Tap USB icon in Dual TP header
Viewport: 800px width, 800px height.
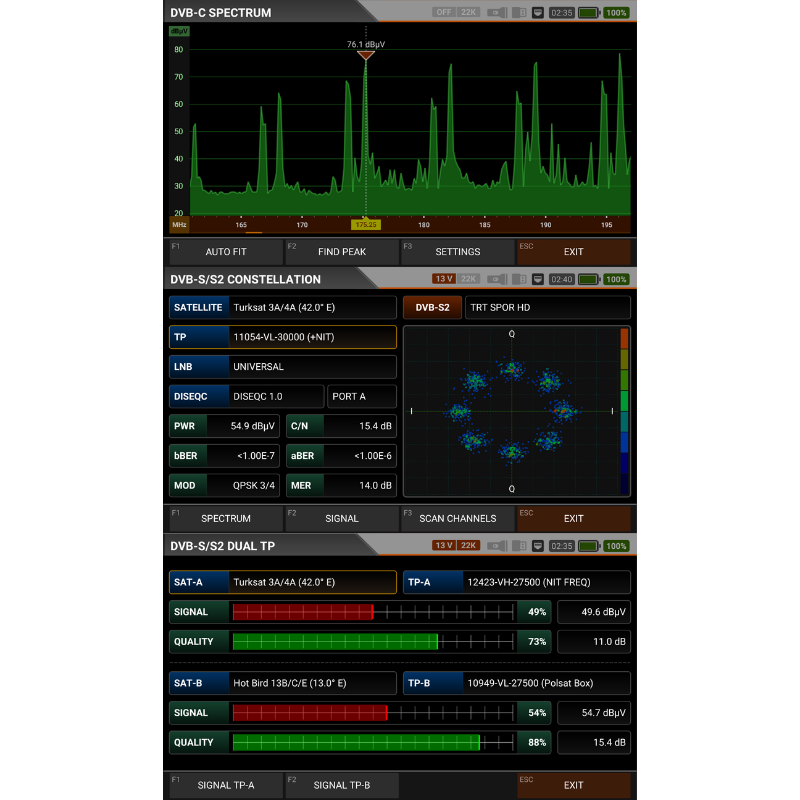[519, 546]
